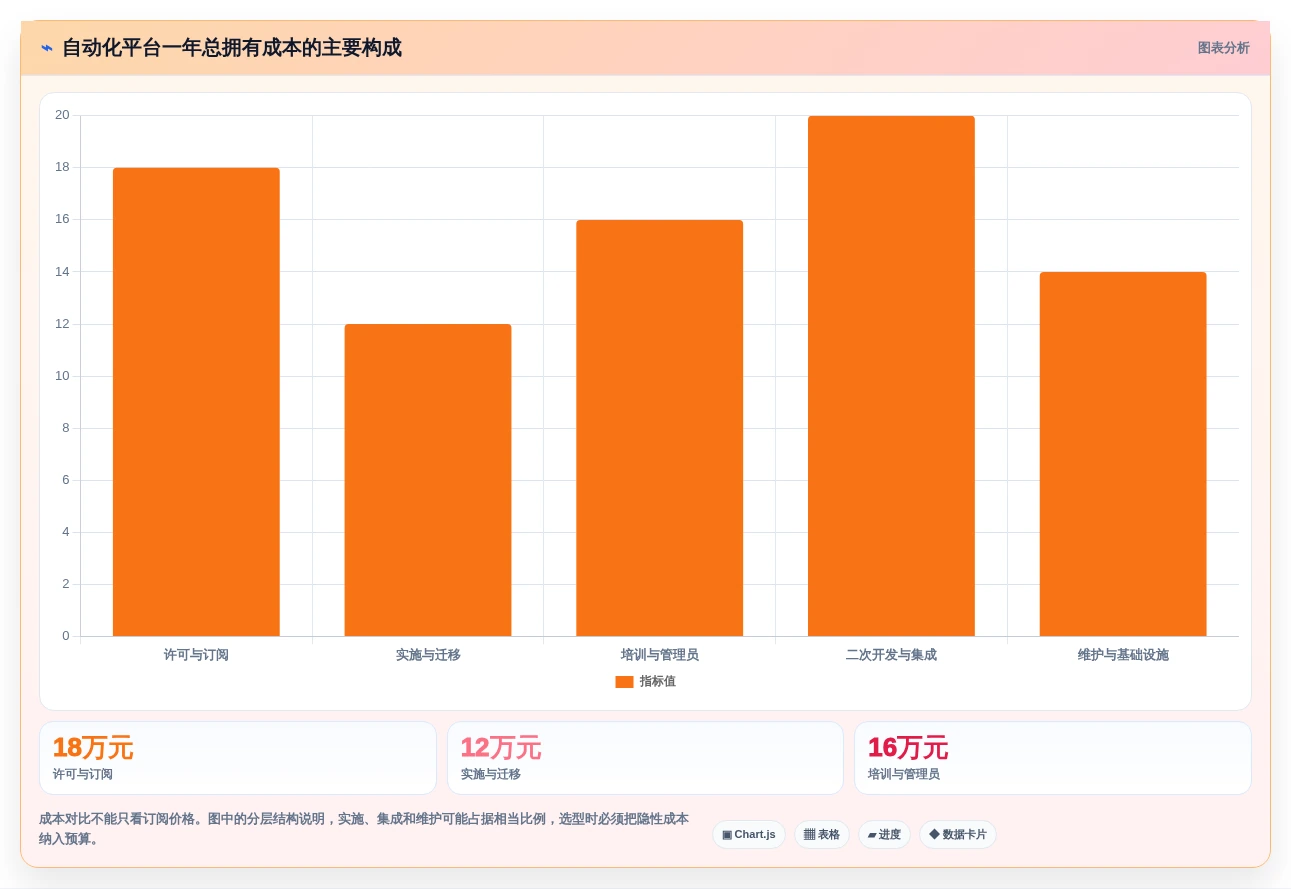Click the lightning bolt icon beside the title
Screen dimensions: 1291x889
[47, 48]
